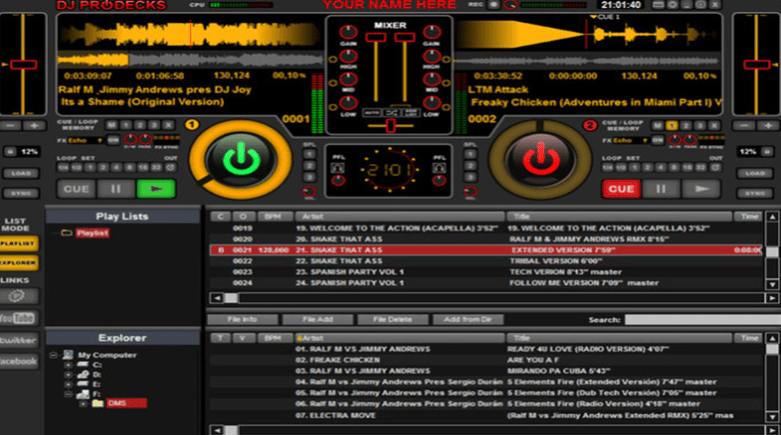781x435 pixels.
Task: Click the M cue memory button on deck 1
Action: [112, 125]
